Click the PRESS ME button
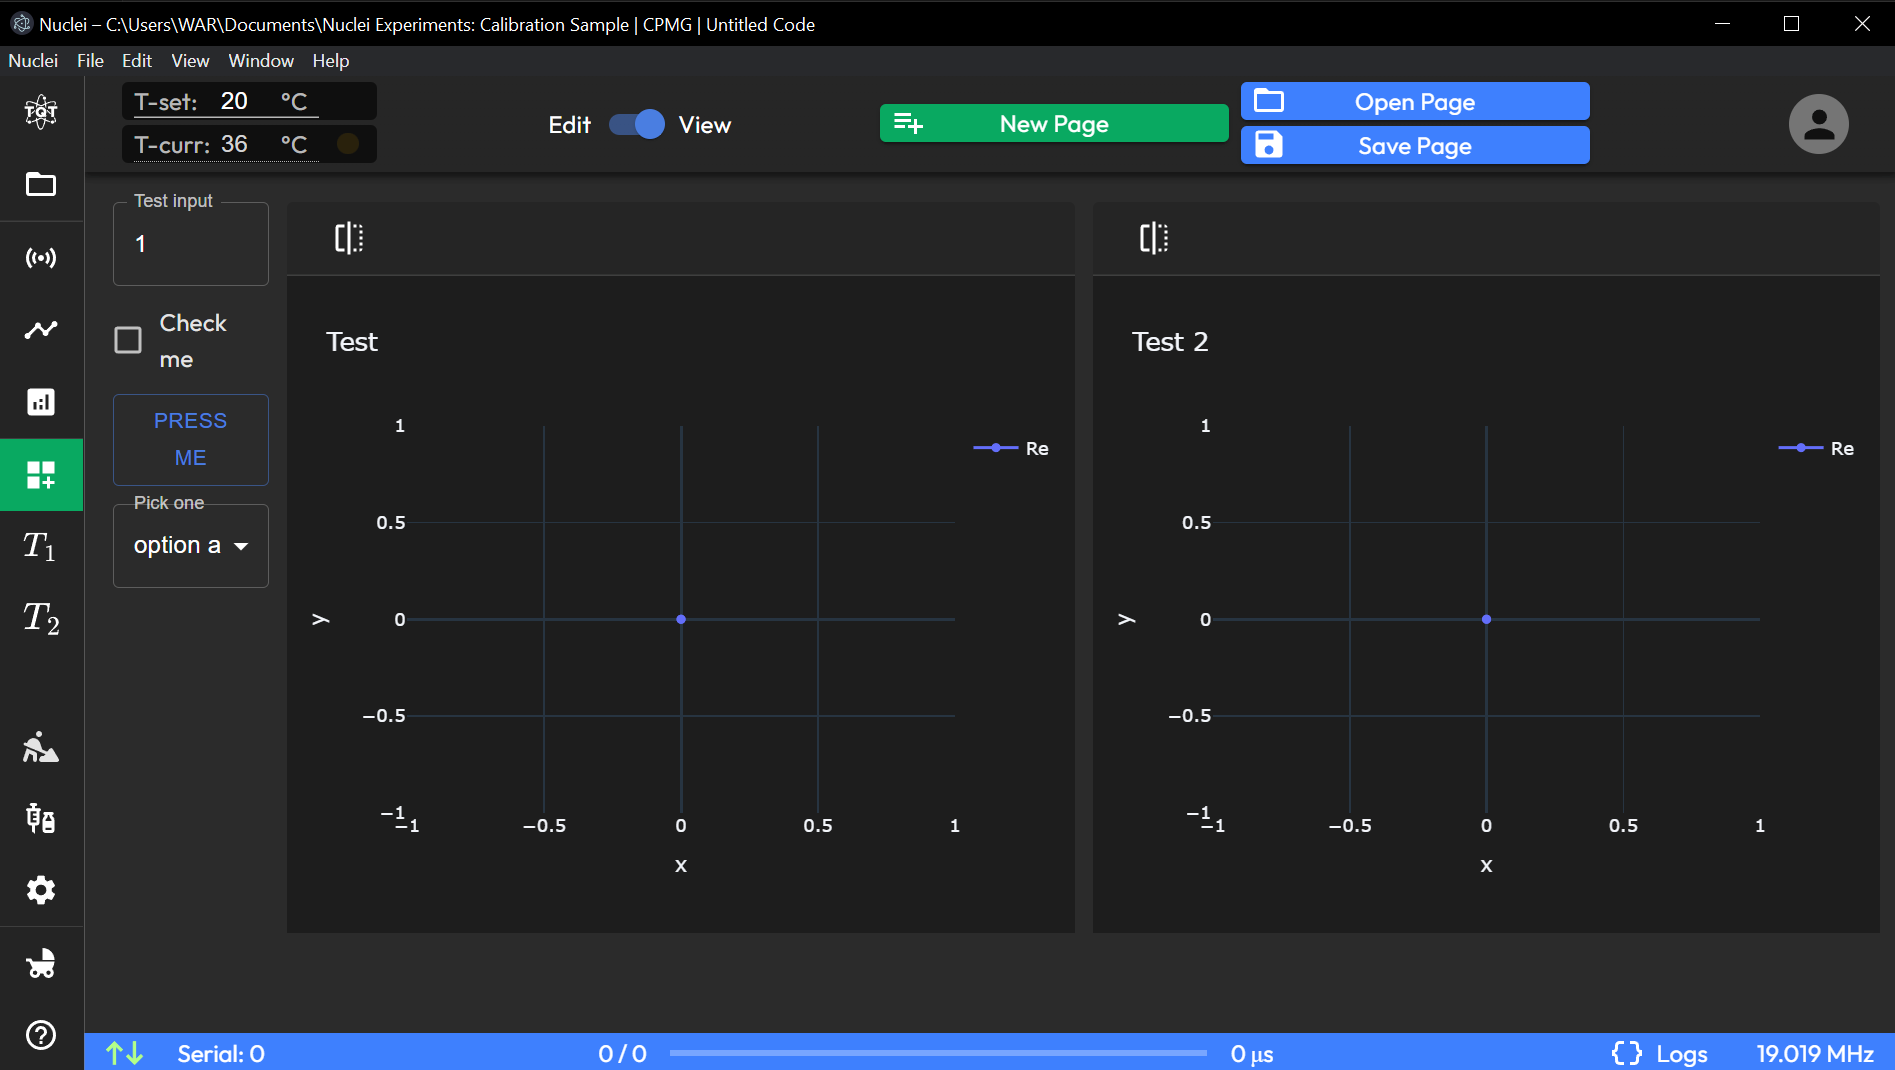The image size is (1895, 1070). (191, 439)
